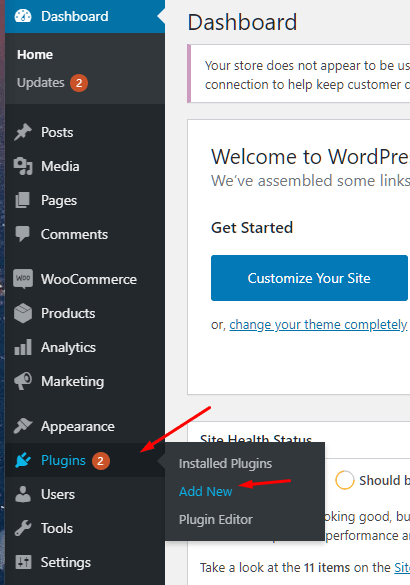
Task: Open the Plugins menu label
Action: tap(63, 460)
